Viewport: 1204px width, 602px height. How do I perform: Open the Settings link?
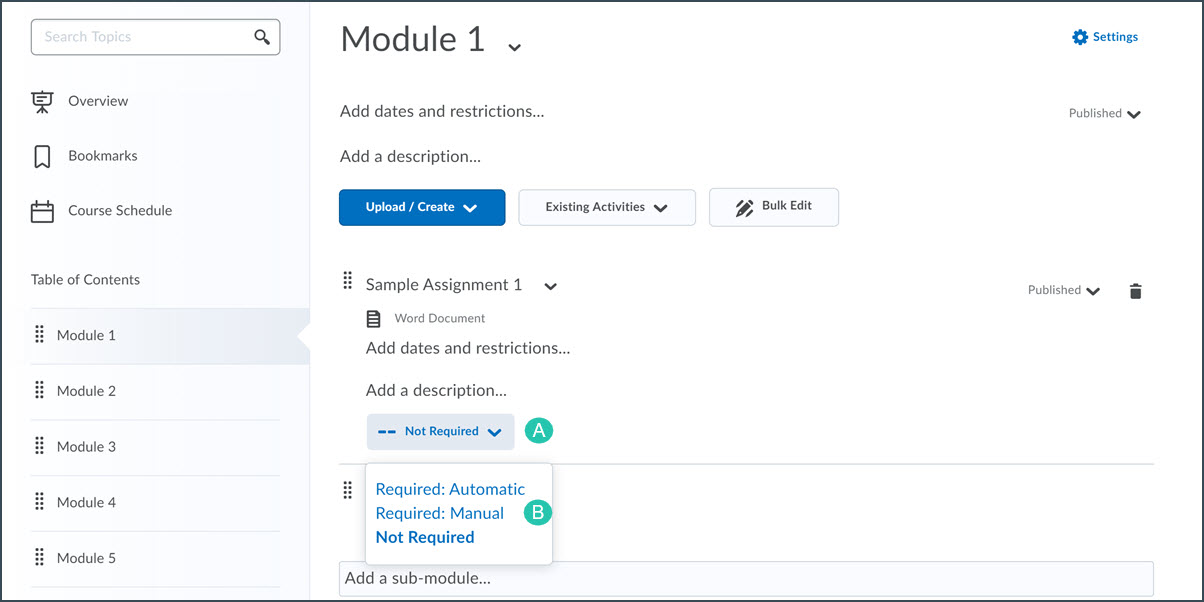click(1115, 37)
